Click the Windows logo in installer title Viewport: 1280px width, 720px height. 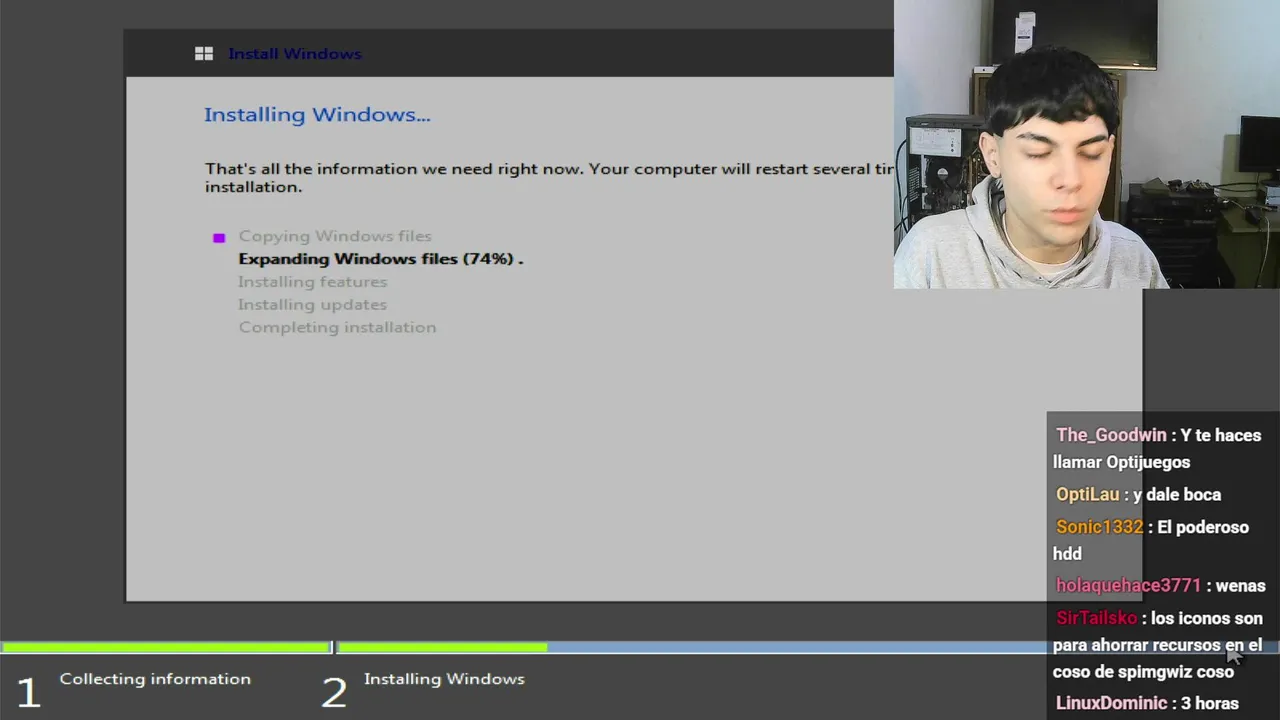pos(204,54)
